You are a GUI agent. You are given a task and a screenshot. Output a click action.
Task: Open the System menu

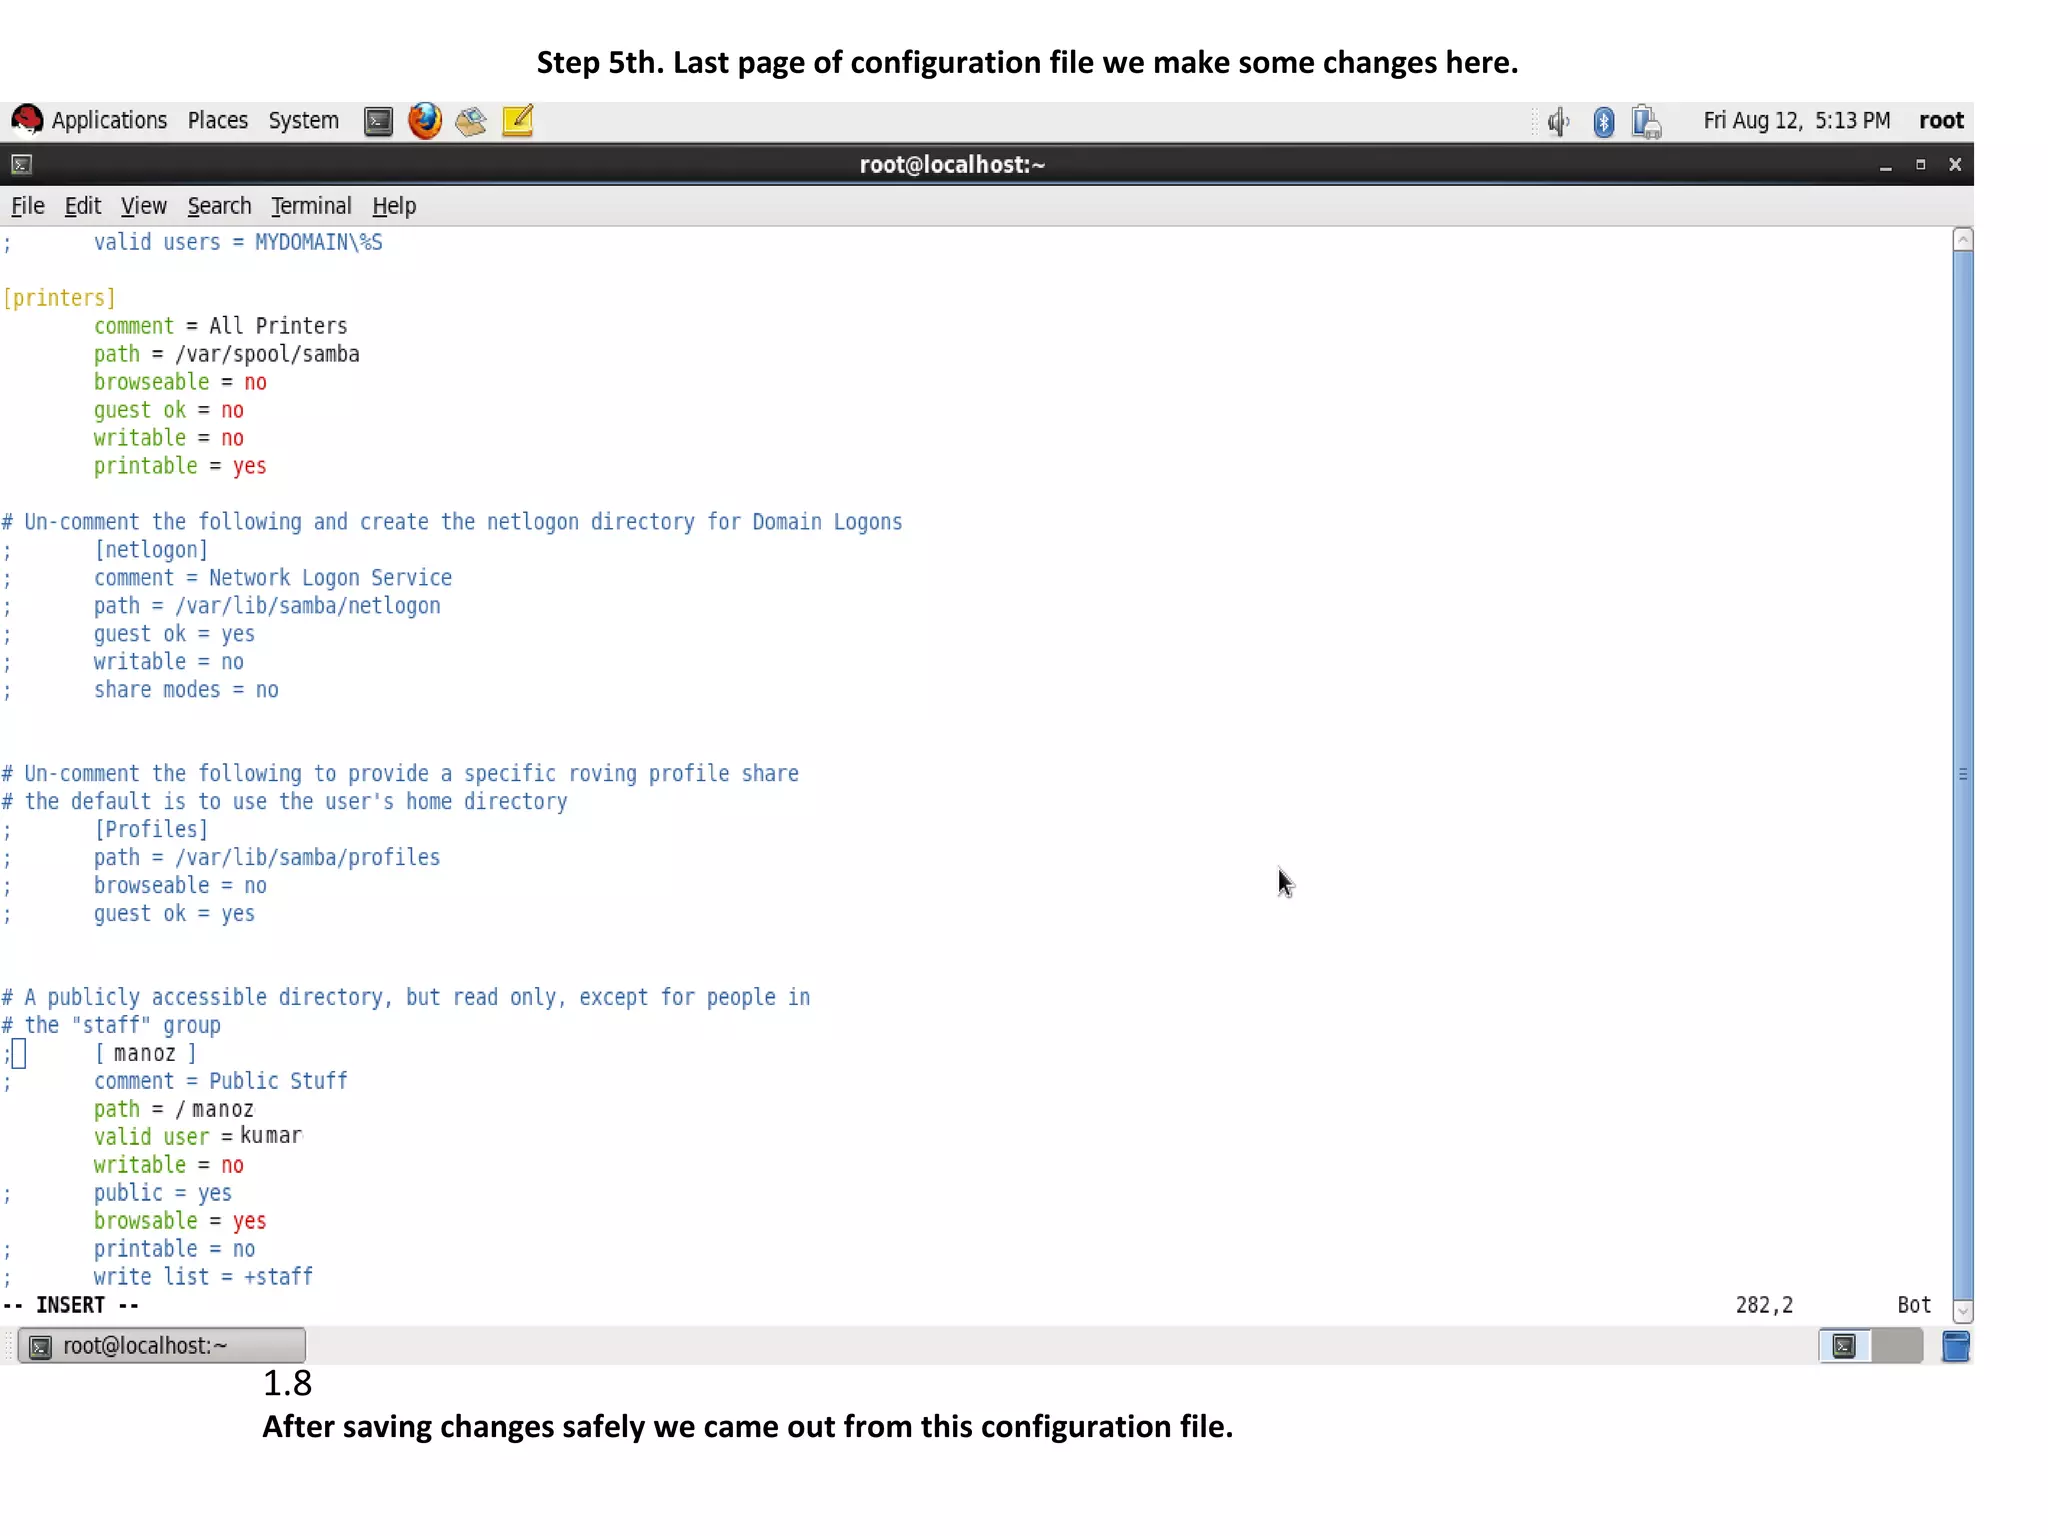[303, 121]
